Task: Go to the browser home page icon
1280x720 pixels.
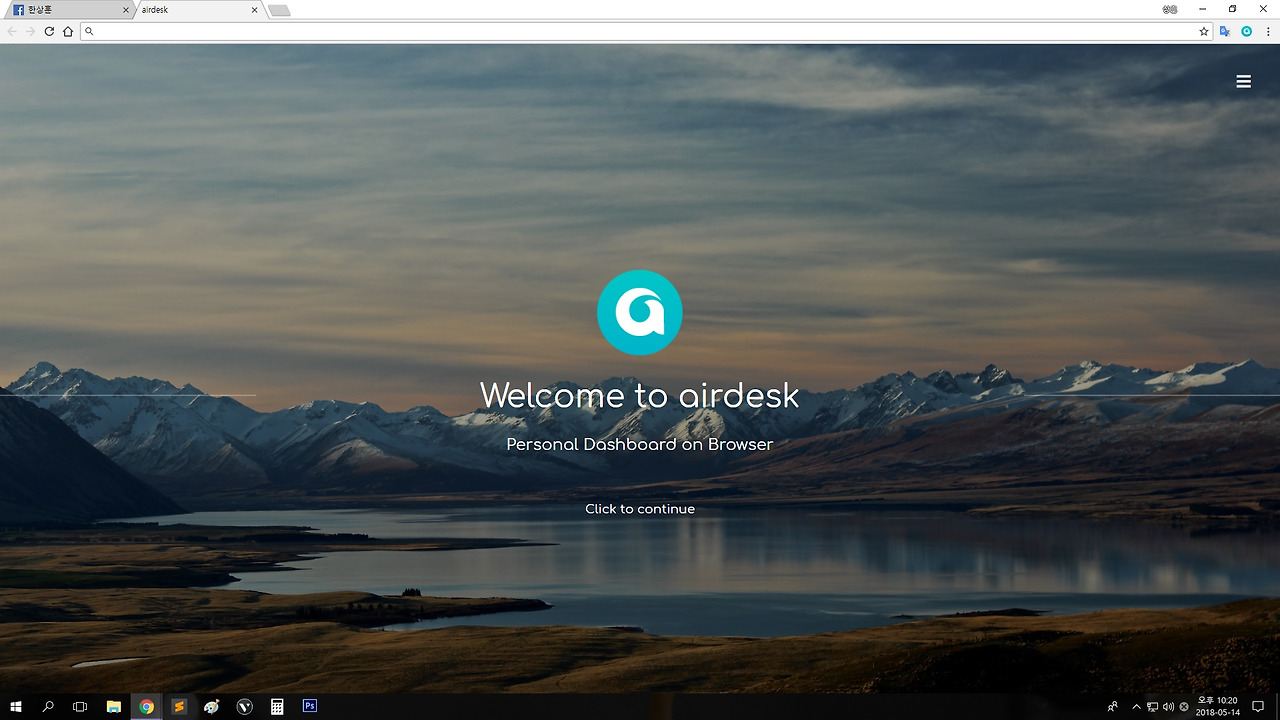Action: coord(68,31)
